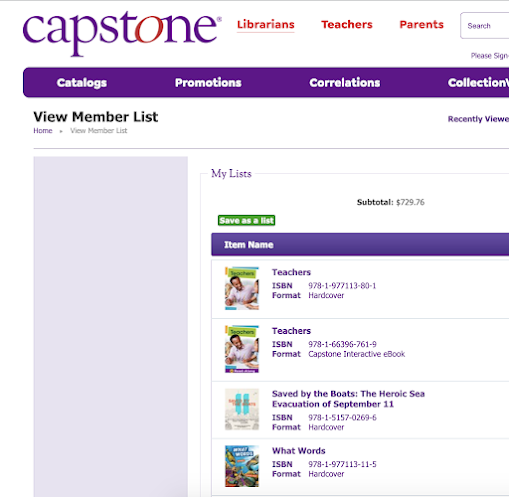Click the Please Sign In link
This screenshot has width=509, height=497.
click(x=490, y=56)
